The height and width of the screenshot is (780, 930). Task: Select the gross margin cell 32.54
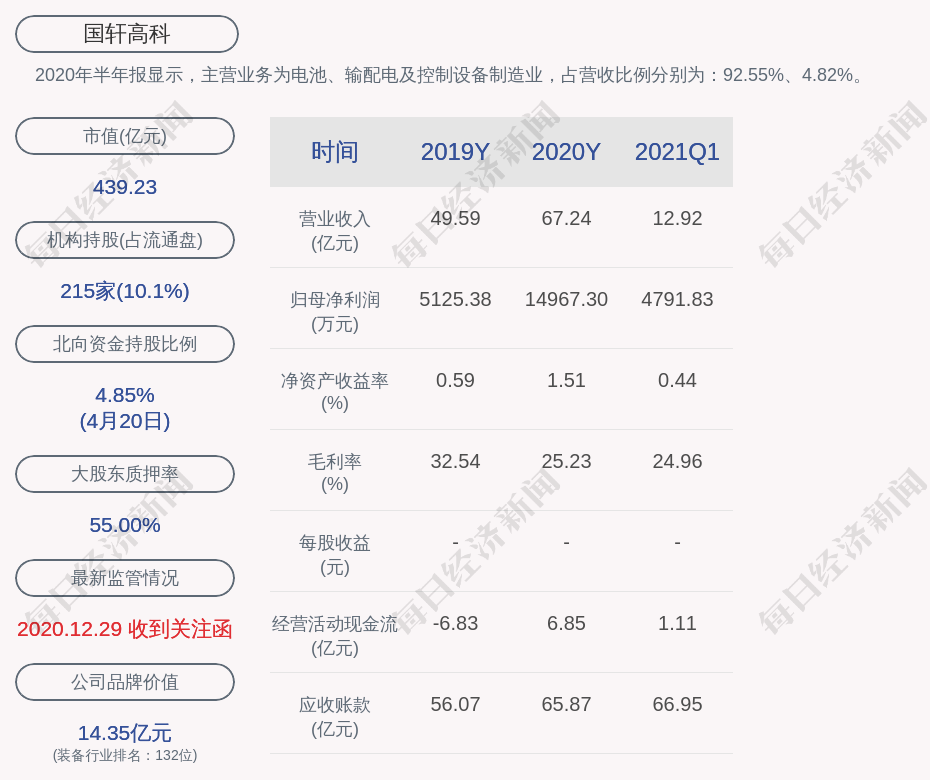pyautogui.click(x=455, y=461)
